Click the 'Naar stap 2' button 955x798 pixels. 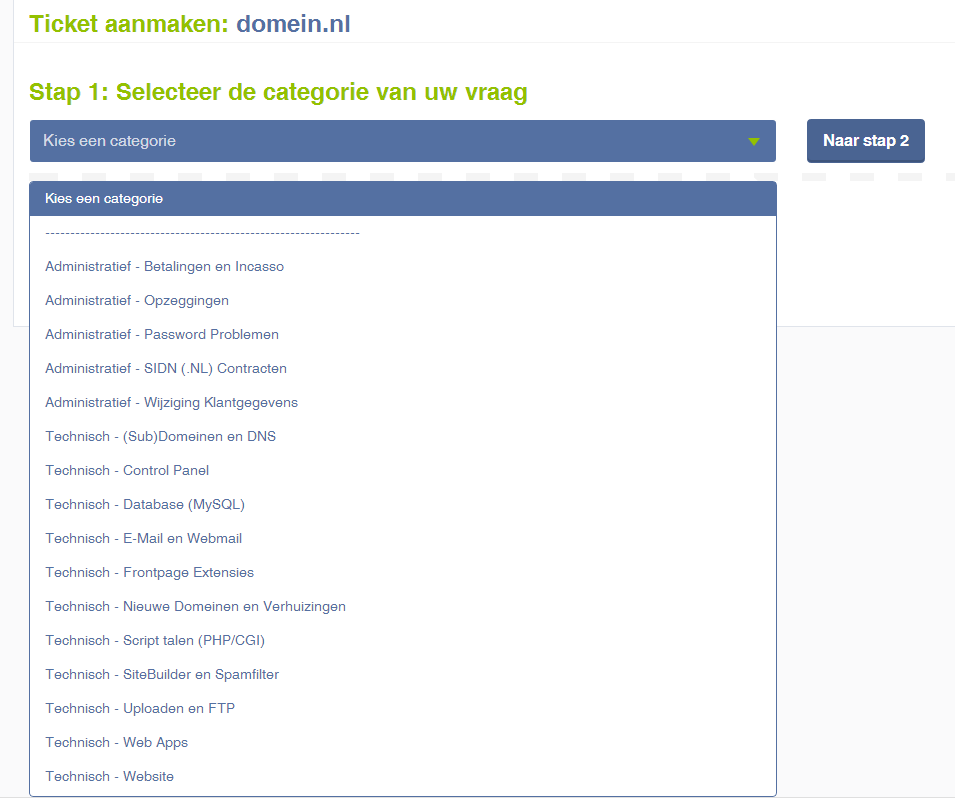click(x=865, y=141)
